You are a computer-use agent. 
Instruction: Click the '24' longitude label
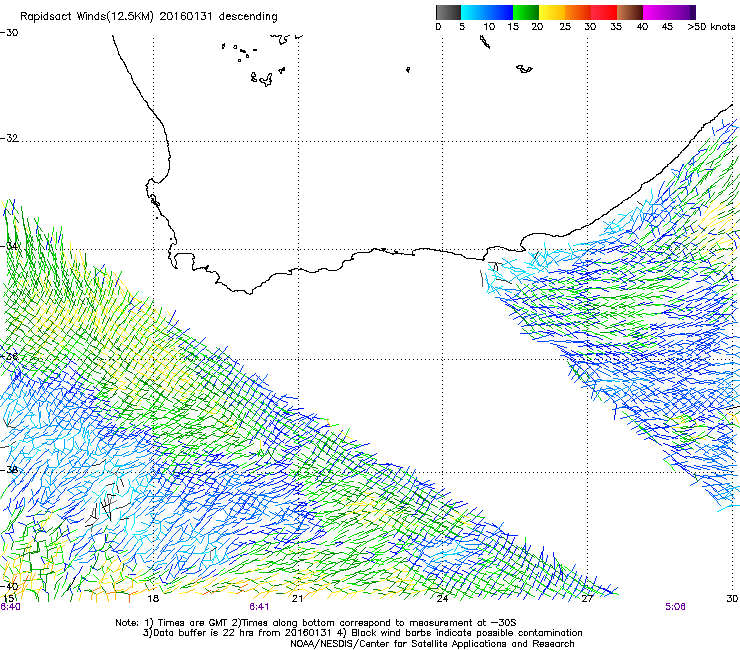click(x=442, y=599)
